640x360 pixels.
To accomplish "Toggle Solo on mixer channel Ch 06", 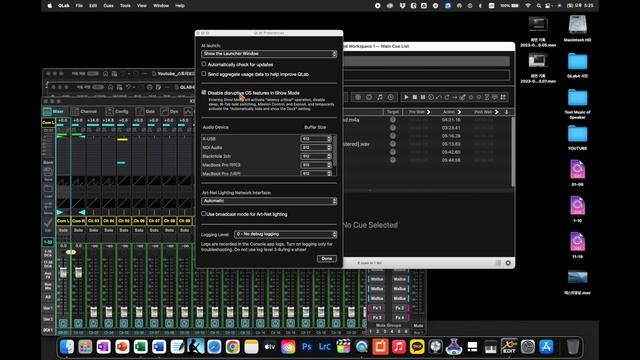I will (139, 230).
